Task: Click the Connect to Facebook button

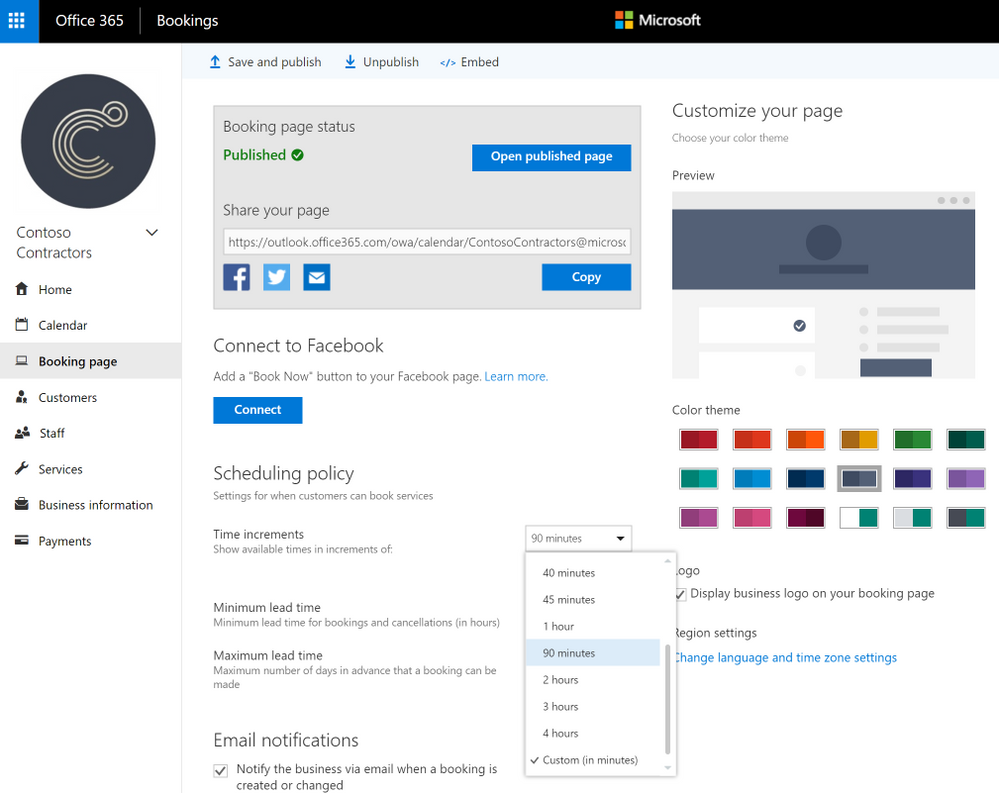Action: [257, 410]
